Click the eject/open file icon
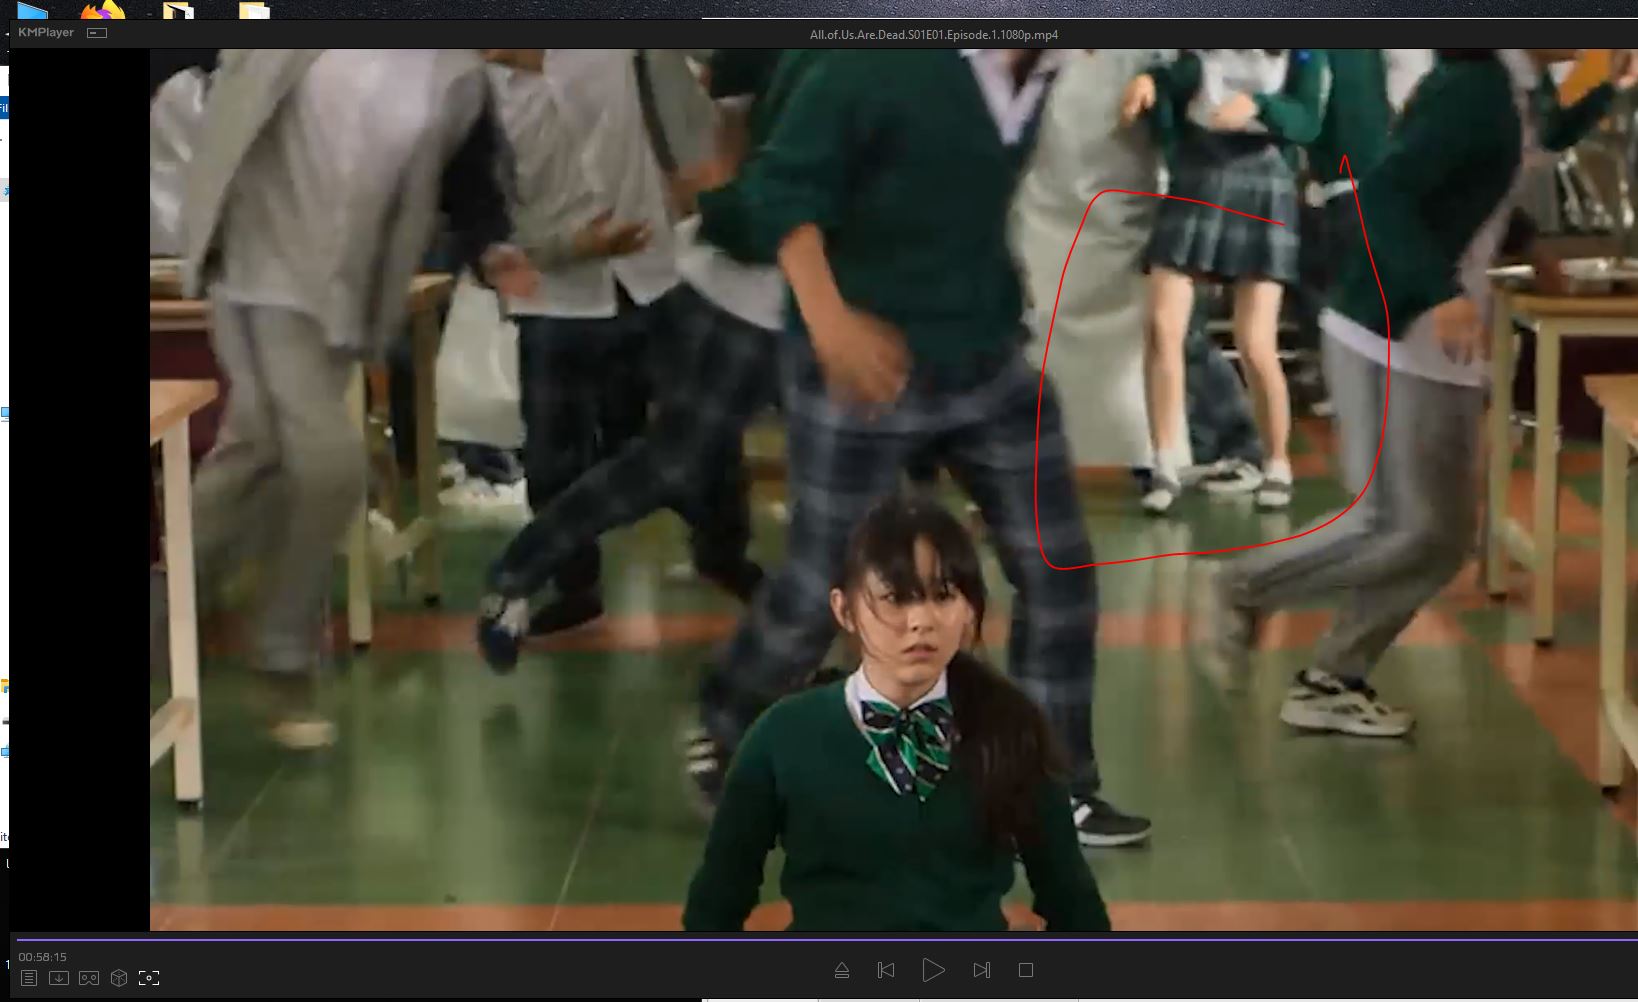This screenshot has height=1002, width=1638. (x=841, y=970)
